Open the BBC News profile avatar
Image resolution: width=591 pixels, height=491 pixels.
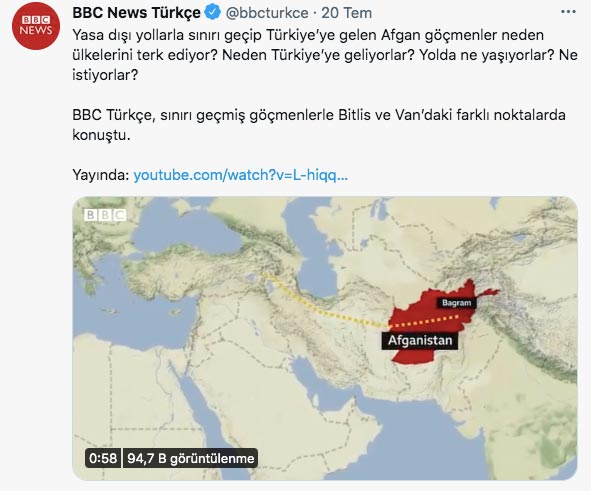36,26
